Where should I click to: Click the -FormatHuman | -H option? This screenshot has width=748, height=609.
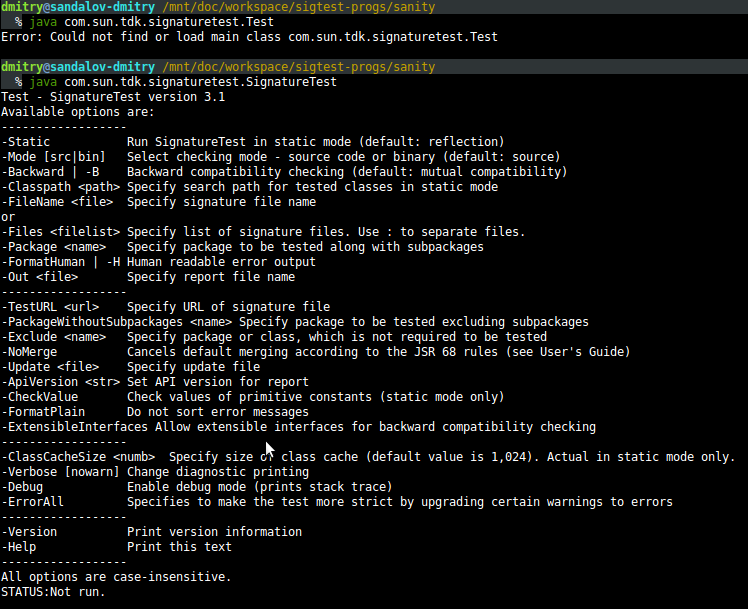(60, 262)
